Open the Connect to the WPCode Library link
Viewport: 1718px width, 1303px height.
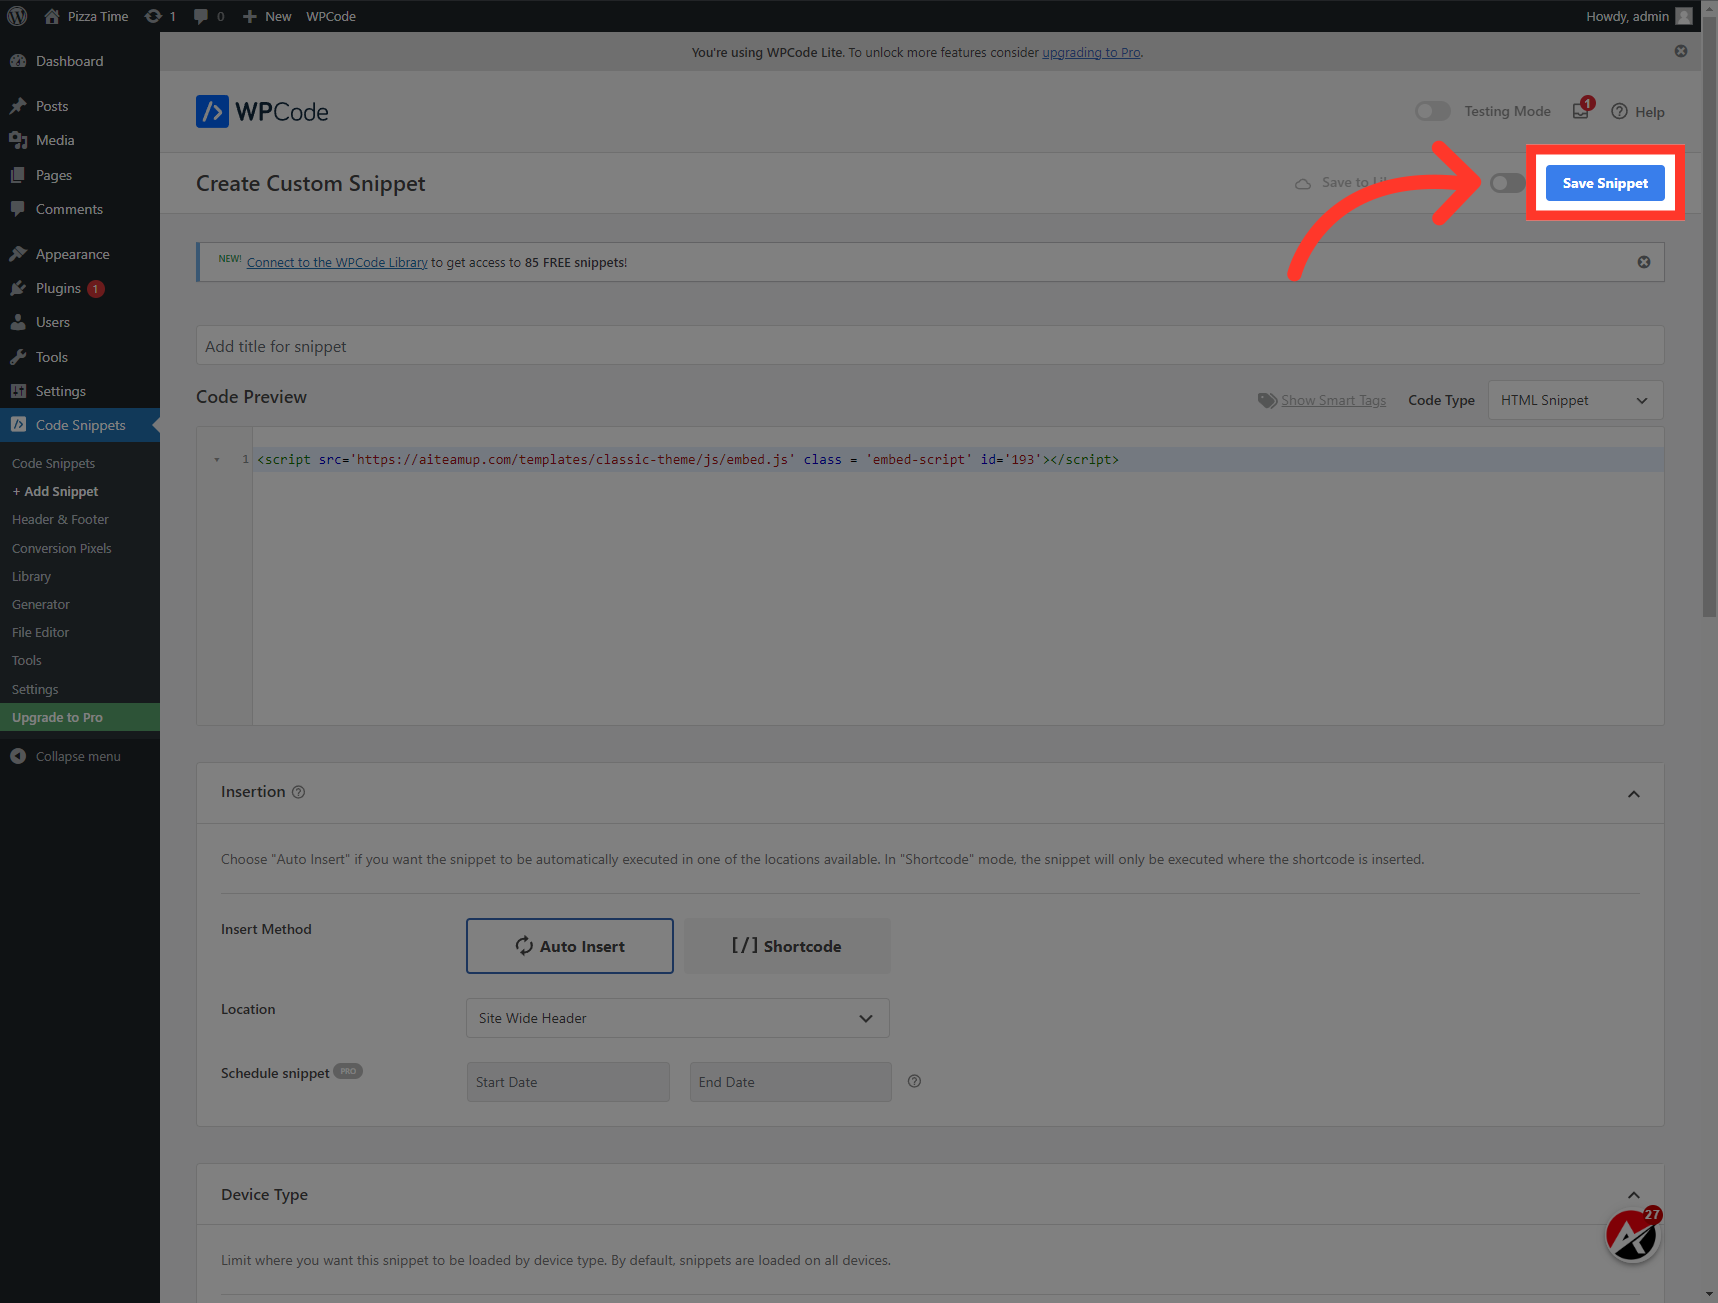[337, 262]
